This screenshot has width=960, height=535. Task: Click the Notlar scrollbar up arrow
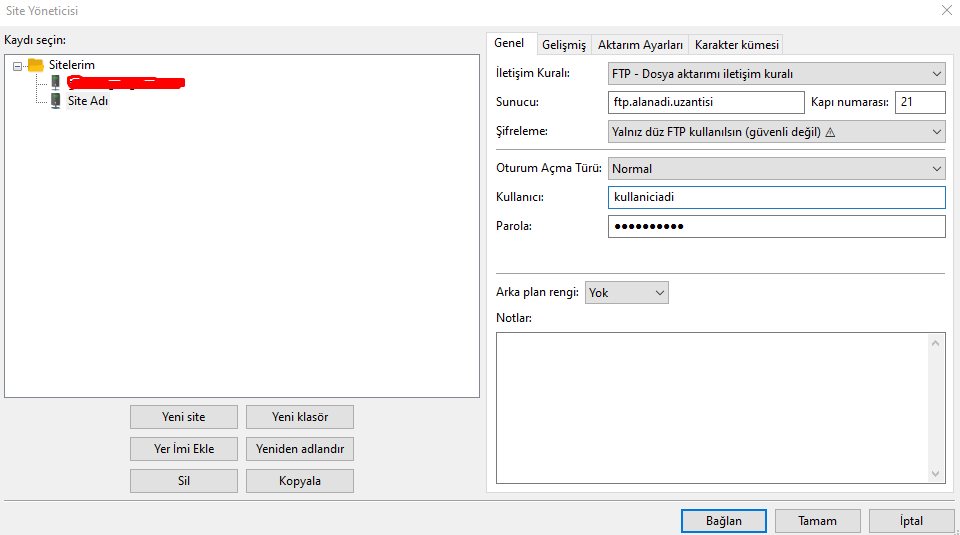pyautogui.click(x=936, y=343)
